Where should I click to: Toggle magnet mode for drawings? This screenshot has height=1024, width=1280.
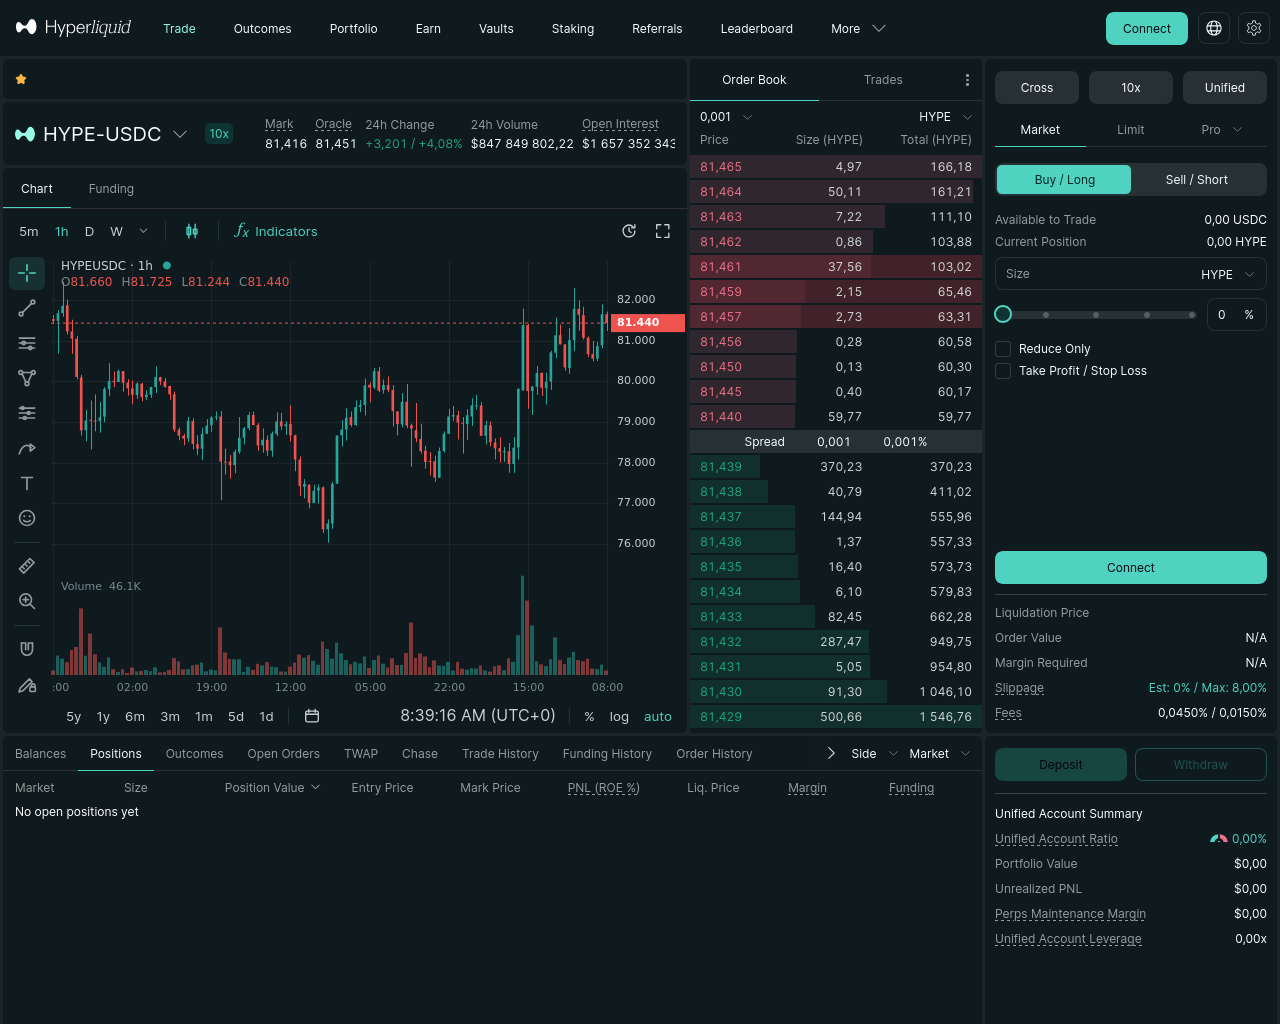pyautogui.click(x=27, y=649)
